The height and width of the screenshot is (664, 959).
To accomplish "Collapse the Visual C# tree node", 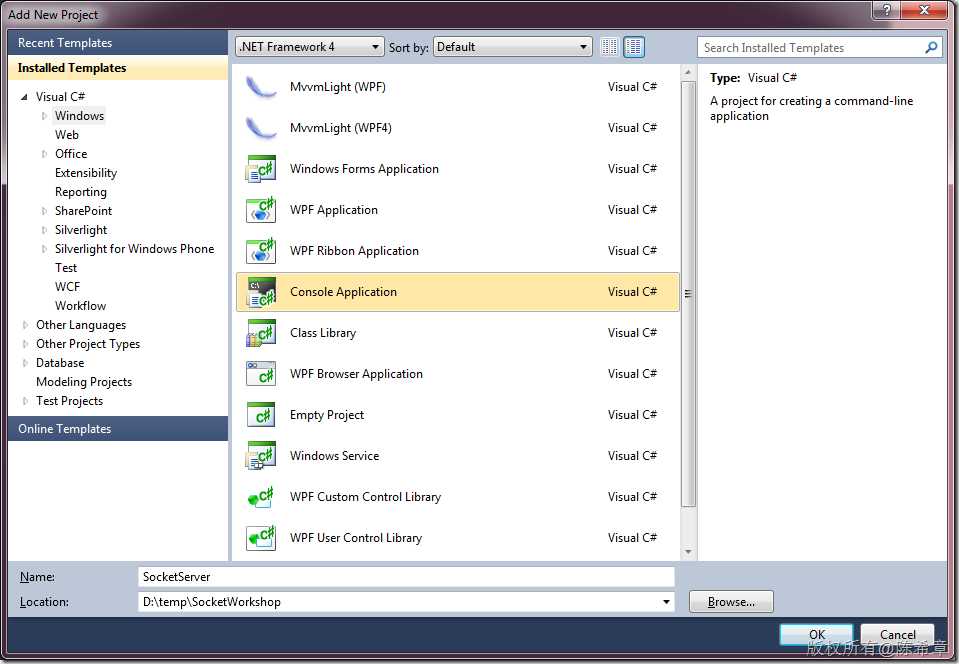I will pyautogui.click(x=24, y=97).
